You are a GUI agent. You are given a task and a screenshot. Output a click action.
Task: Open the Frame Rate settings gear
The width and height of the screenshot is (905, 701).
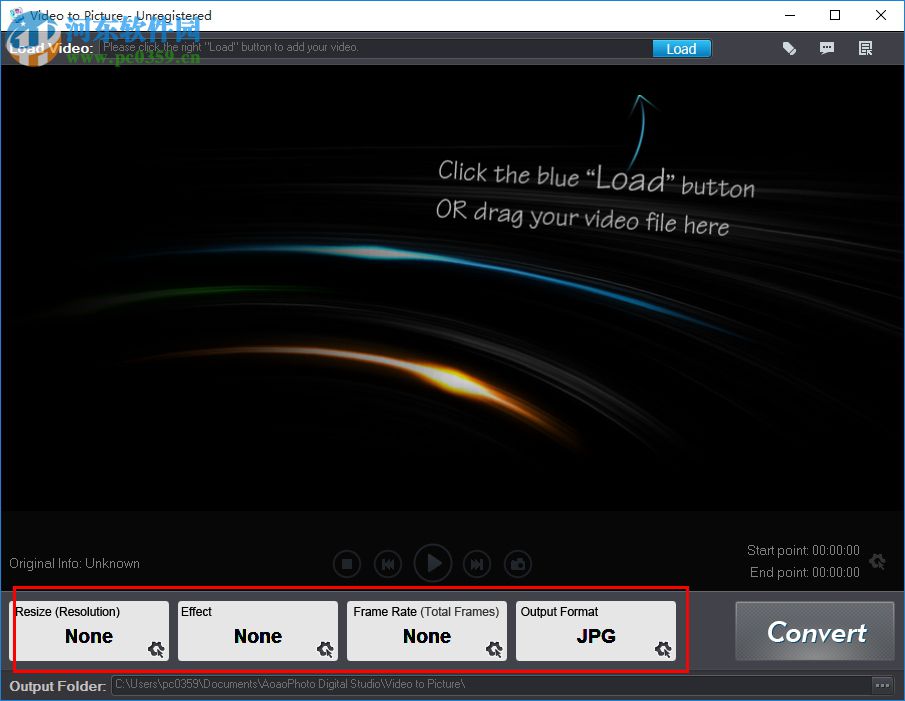click(494, 649)
